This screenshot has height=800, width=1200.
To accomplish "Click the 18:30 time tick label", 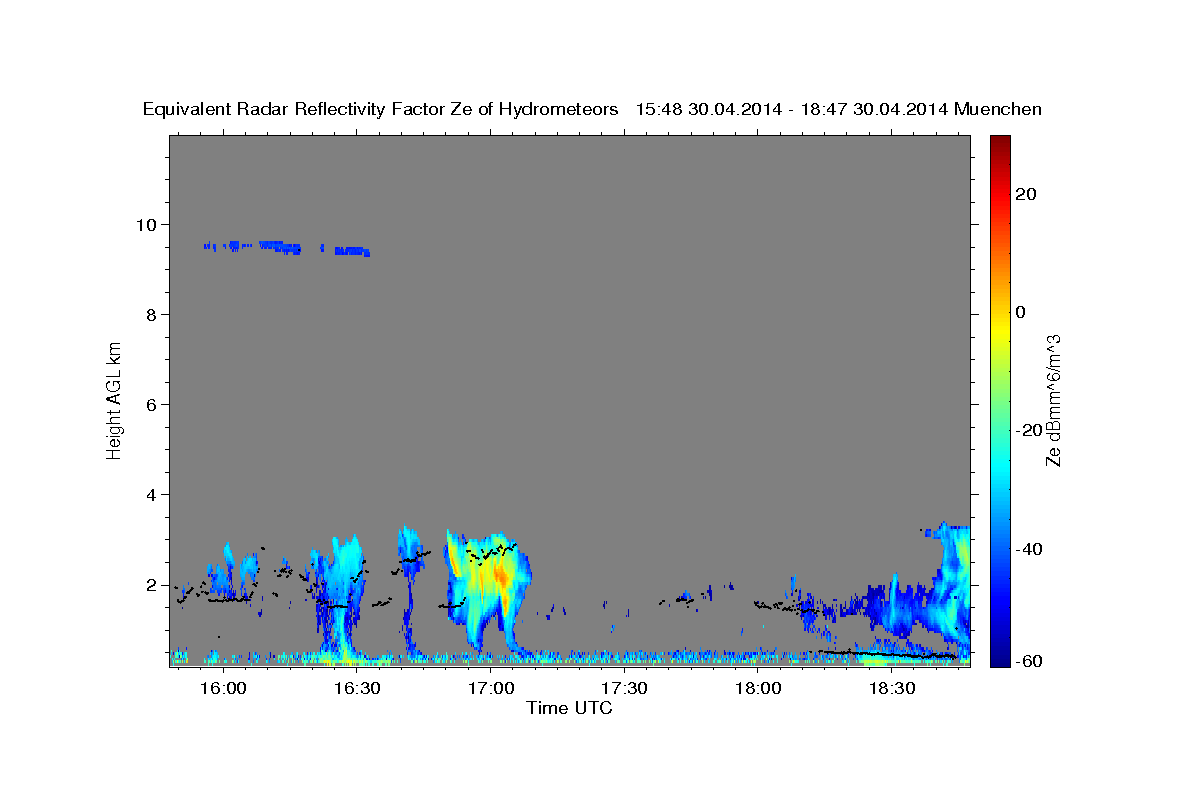I will [x=893, y=688].
